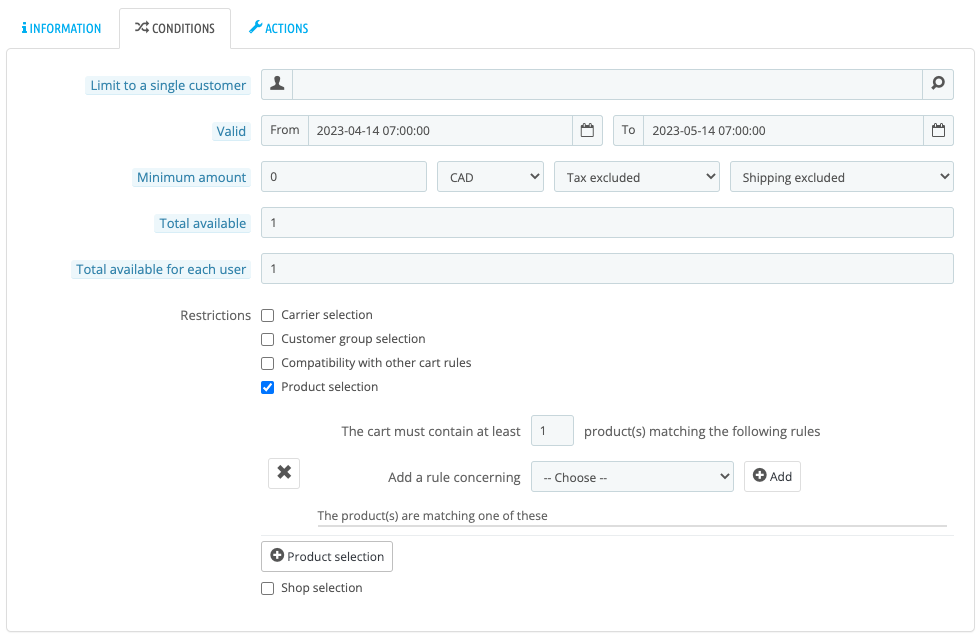980x637 pixels.
Task: Click the plus icon on Add button
Action: pos(760,476)
